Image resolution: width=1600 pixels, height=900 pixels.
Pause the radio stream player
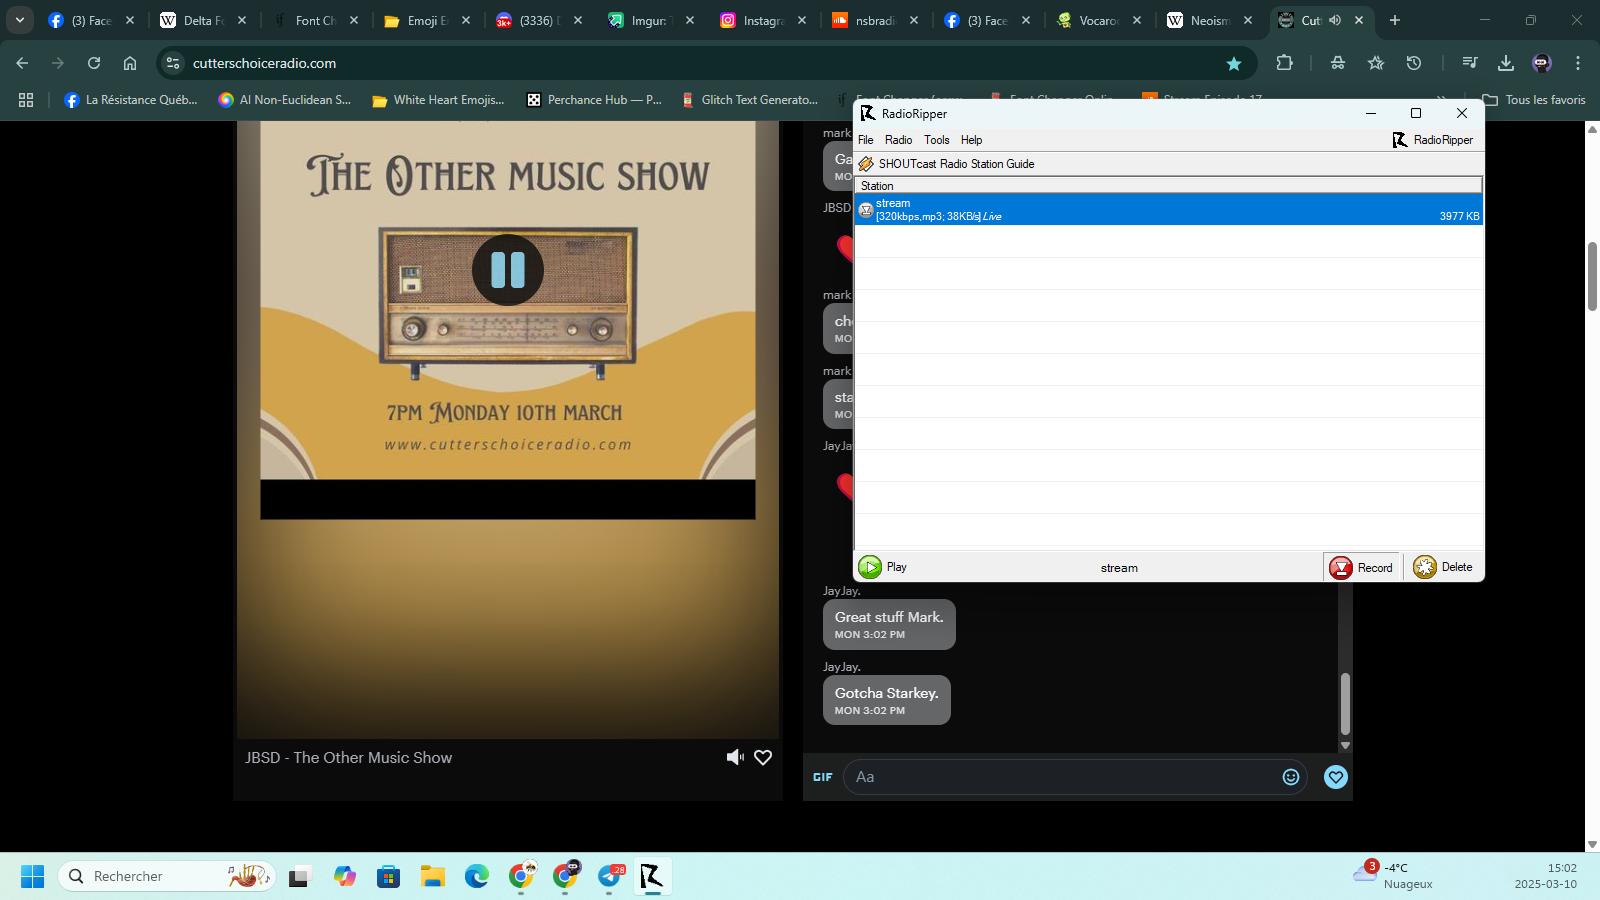[508, 270]
